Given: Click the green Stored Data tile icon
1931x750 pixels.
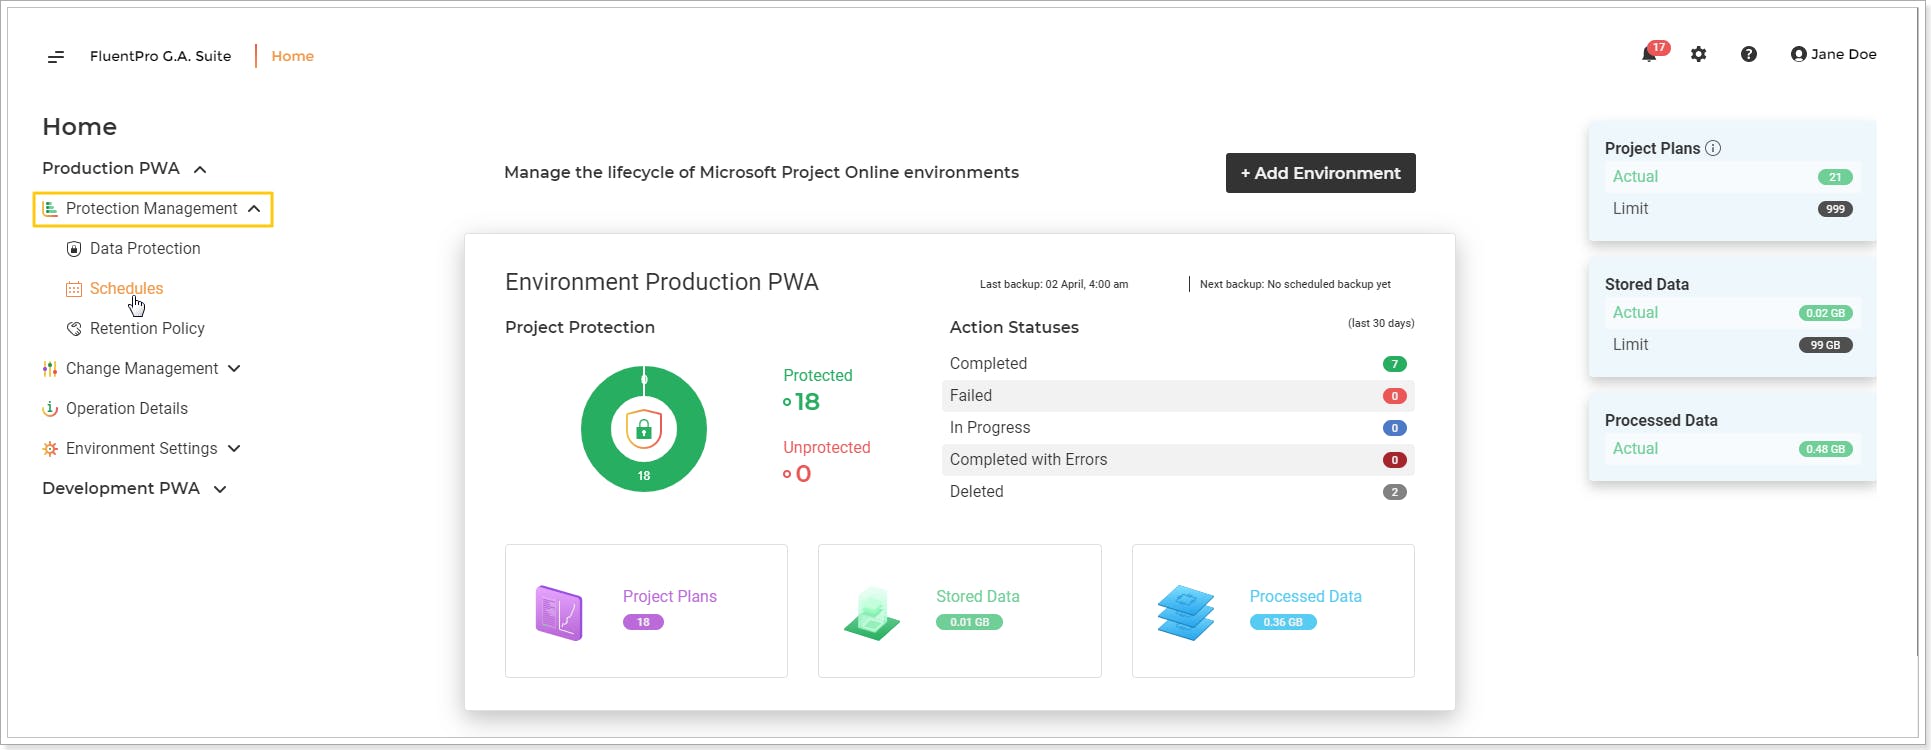Looking at the screenshot, I should 872,612.
